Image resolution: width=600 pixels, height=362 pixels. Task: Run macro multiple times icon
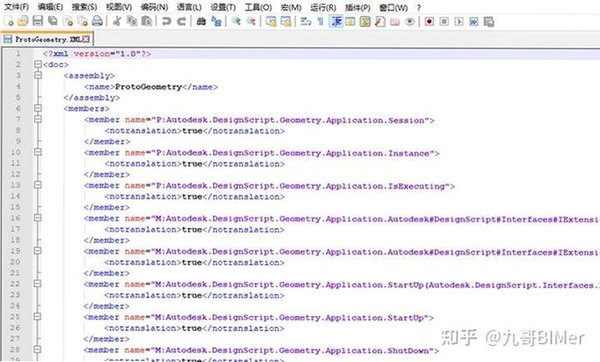(x=474, y=21)
